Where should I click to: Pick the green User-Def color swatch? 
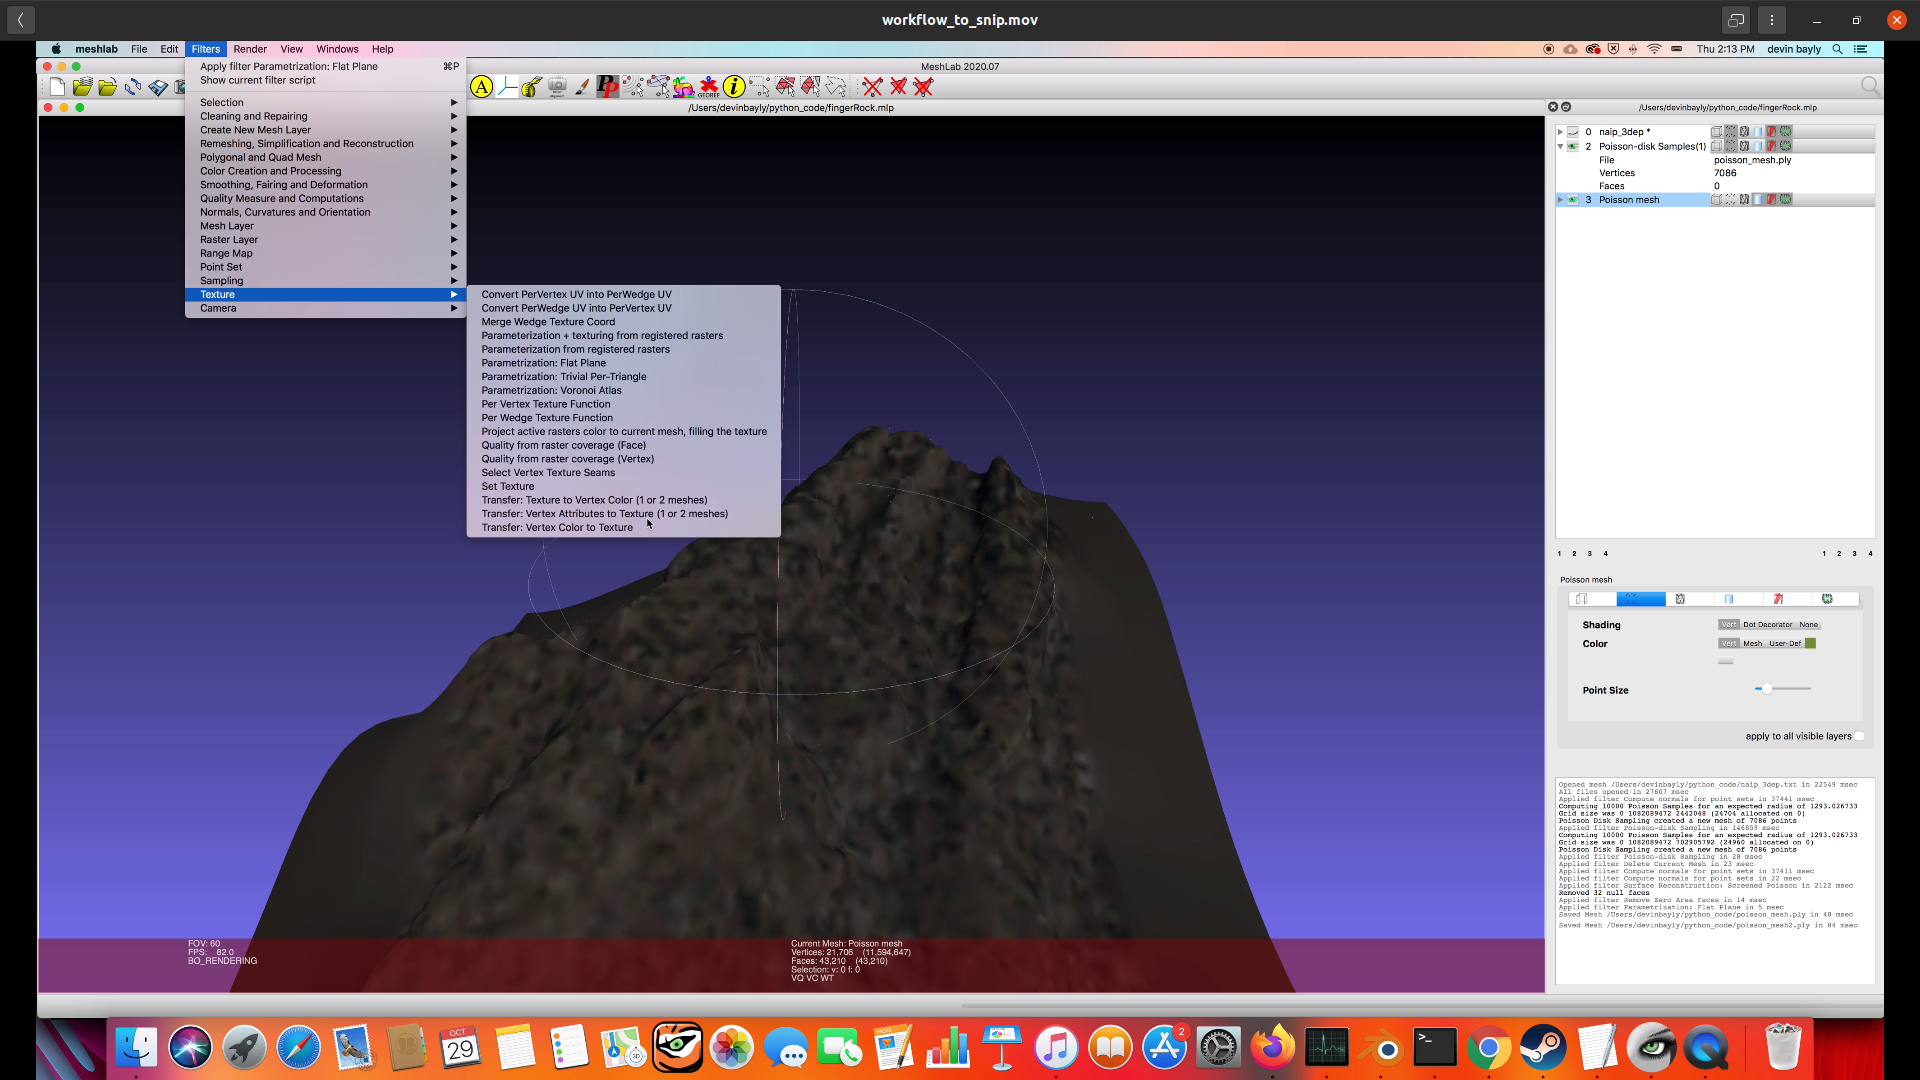(x=1810, y=644)
